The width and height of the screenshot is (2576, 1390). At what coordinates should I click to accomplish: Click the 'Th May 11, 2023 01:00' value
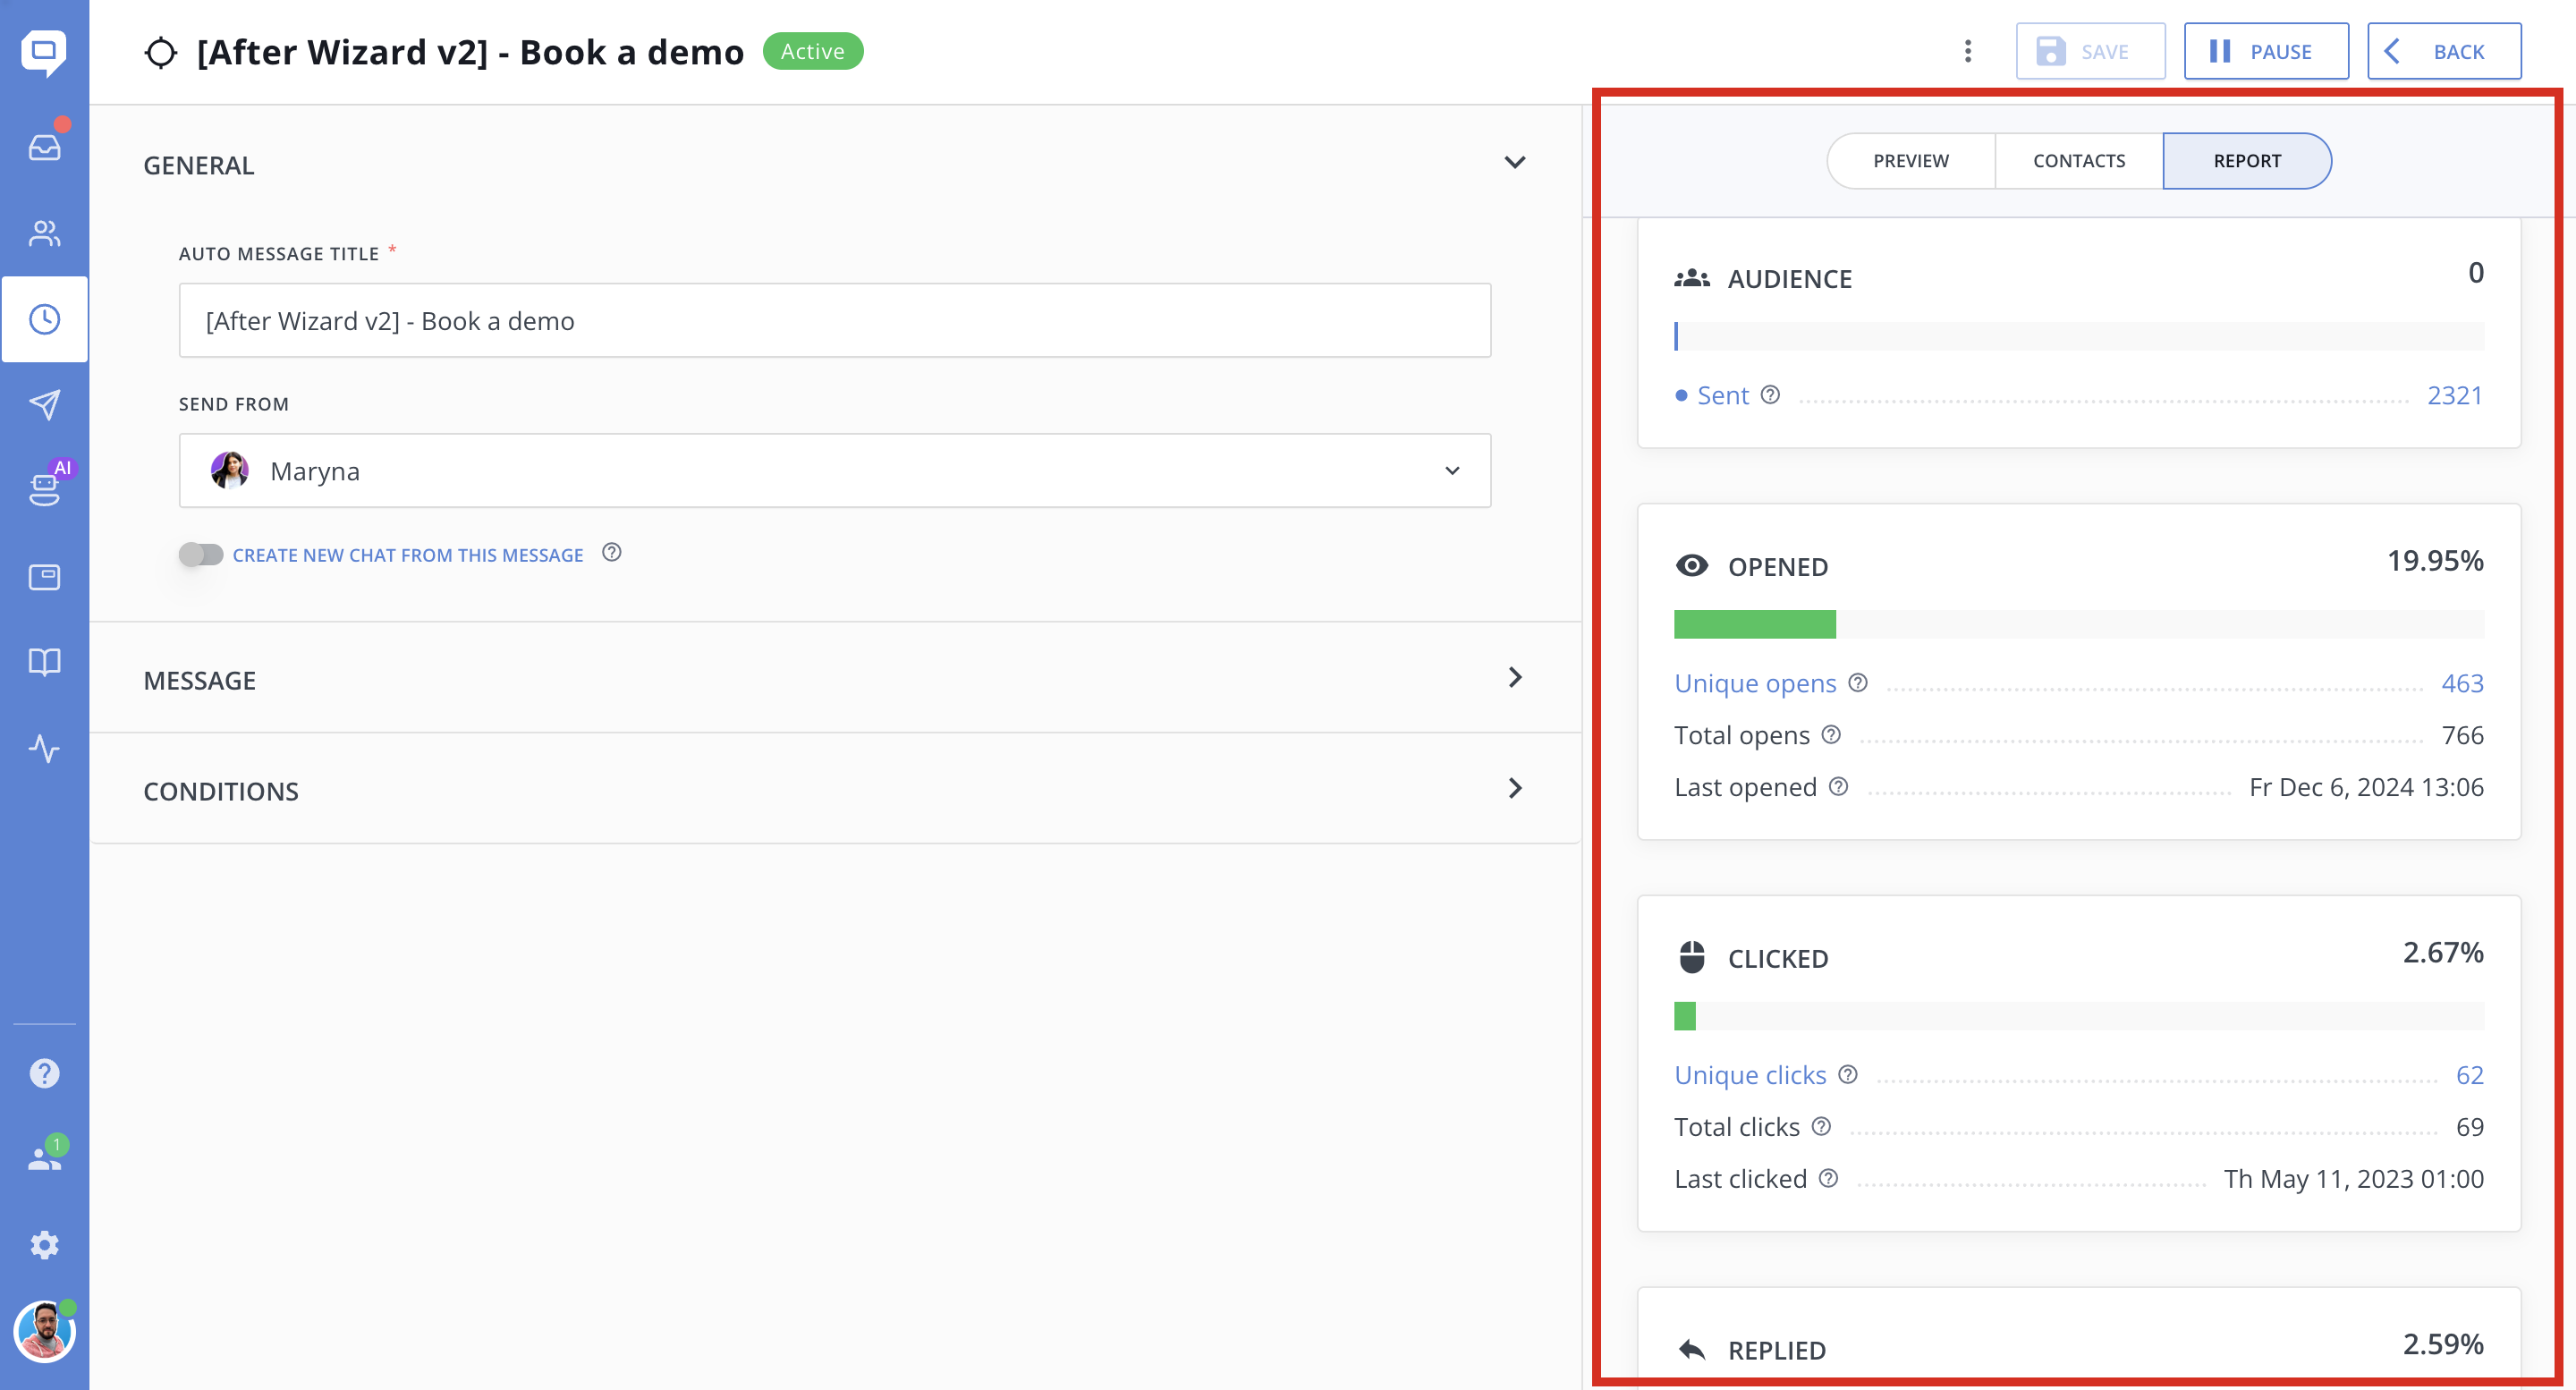coord(2353,1179)
